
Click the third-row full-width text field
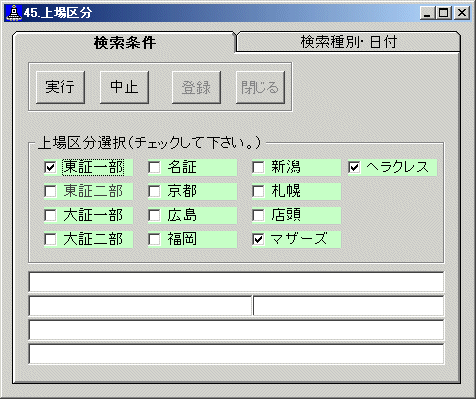[x=236, y=330]
